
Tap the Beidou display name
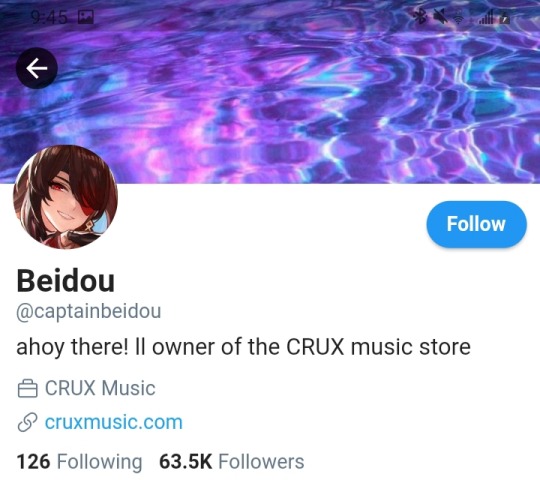pos(65,281)
